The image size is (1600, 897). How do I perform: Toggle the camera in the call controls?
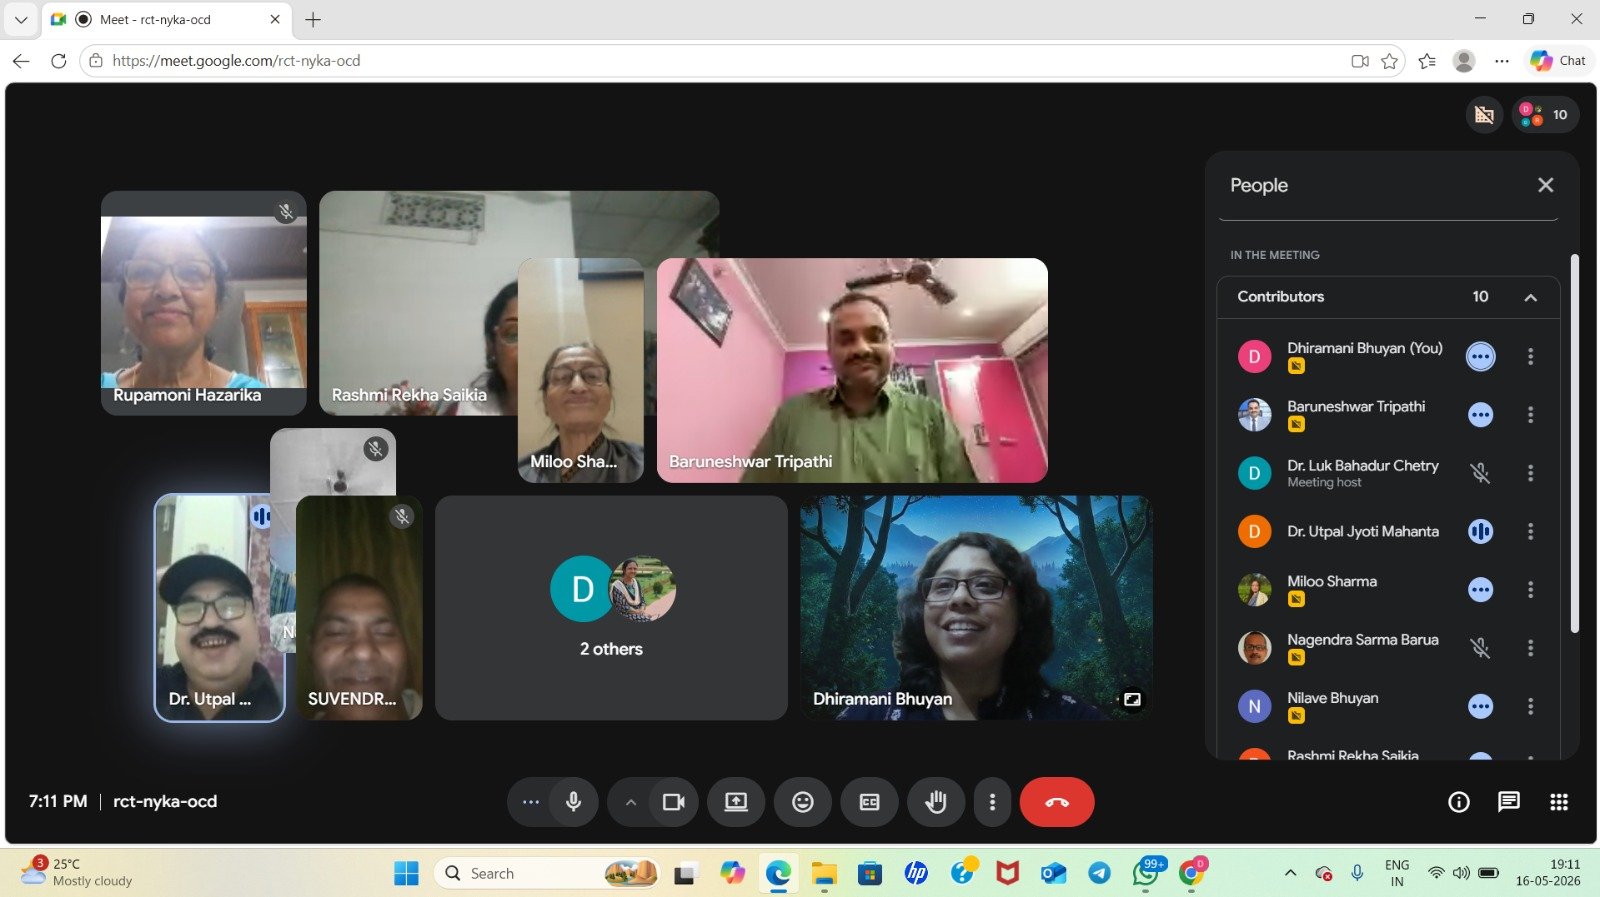tap(673, 802)
